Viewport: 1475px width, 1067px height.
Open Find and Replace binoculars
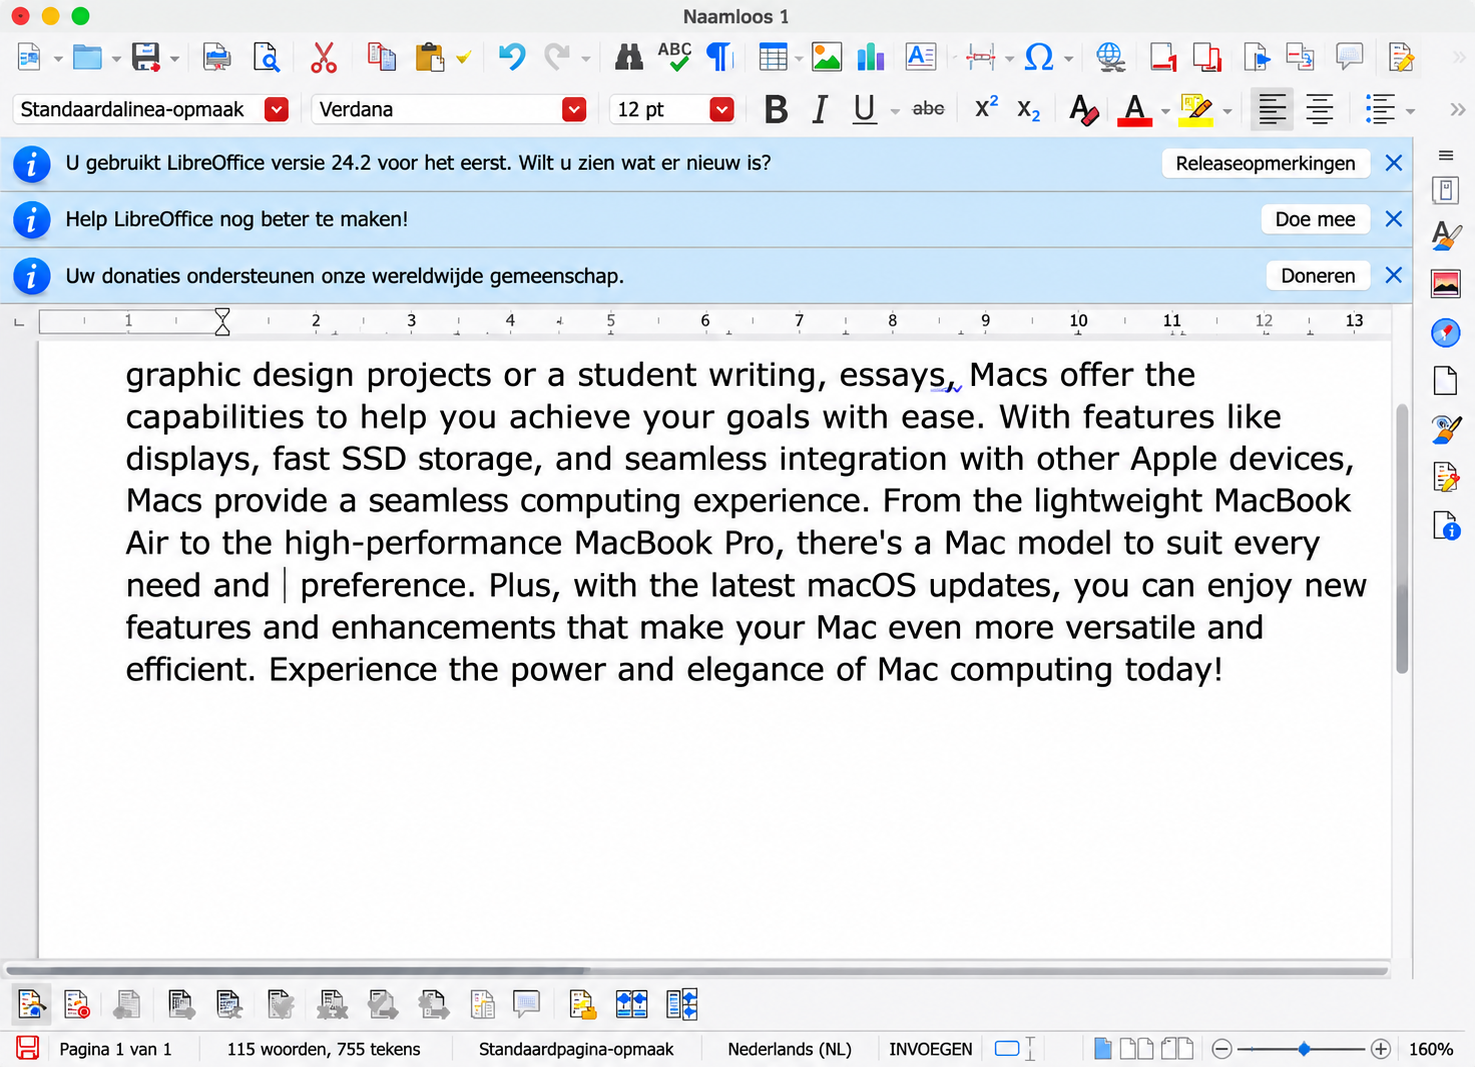(x=628, y=57)
